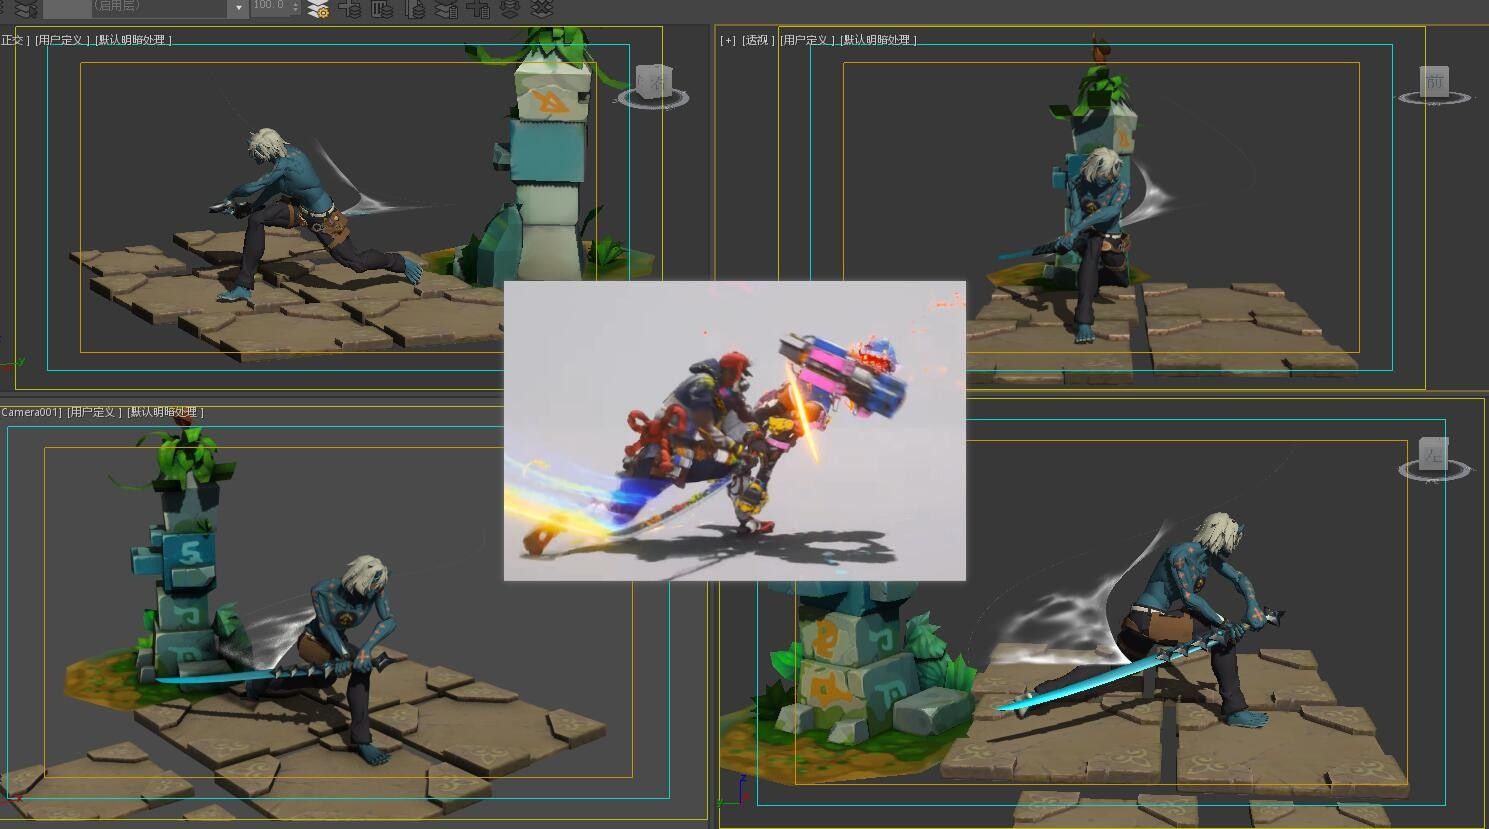Click the sixth stacked-layers icon right of gear icon

tap(510, 9)
